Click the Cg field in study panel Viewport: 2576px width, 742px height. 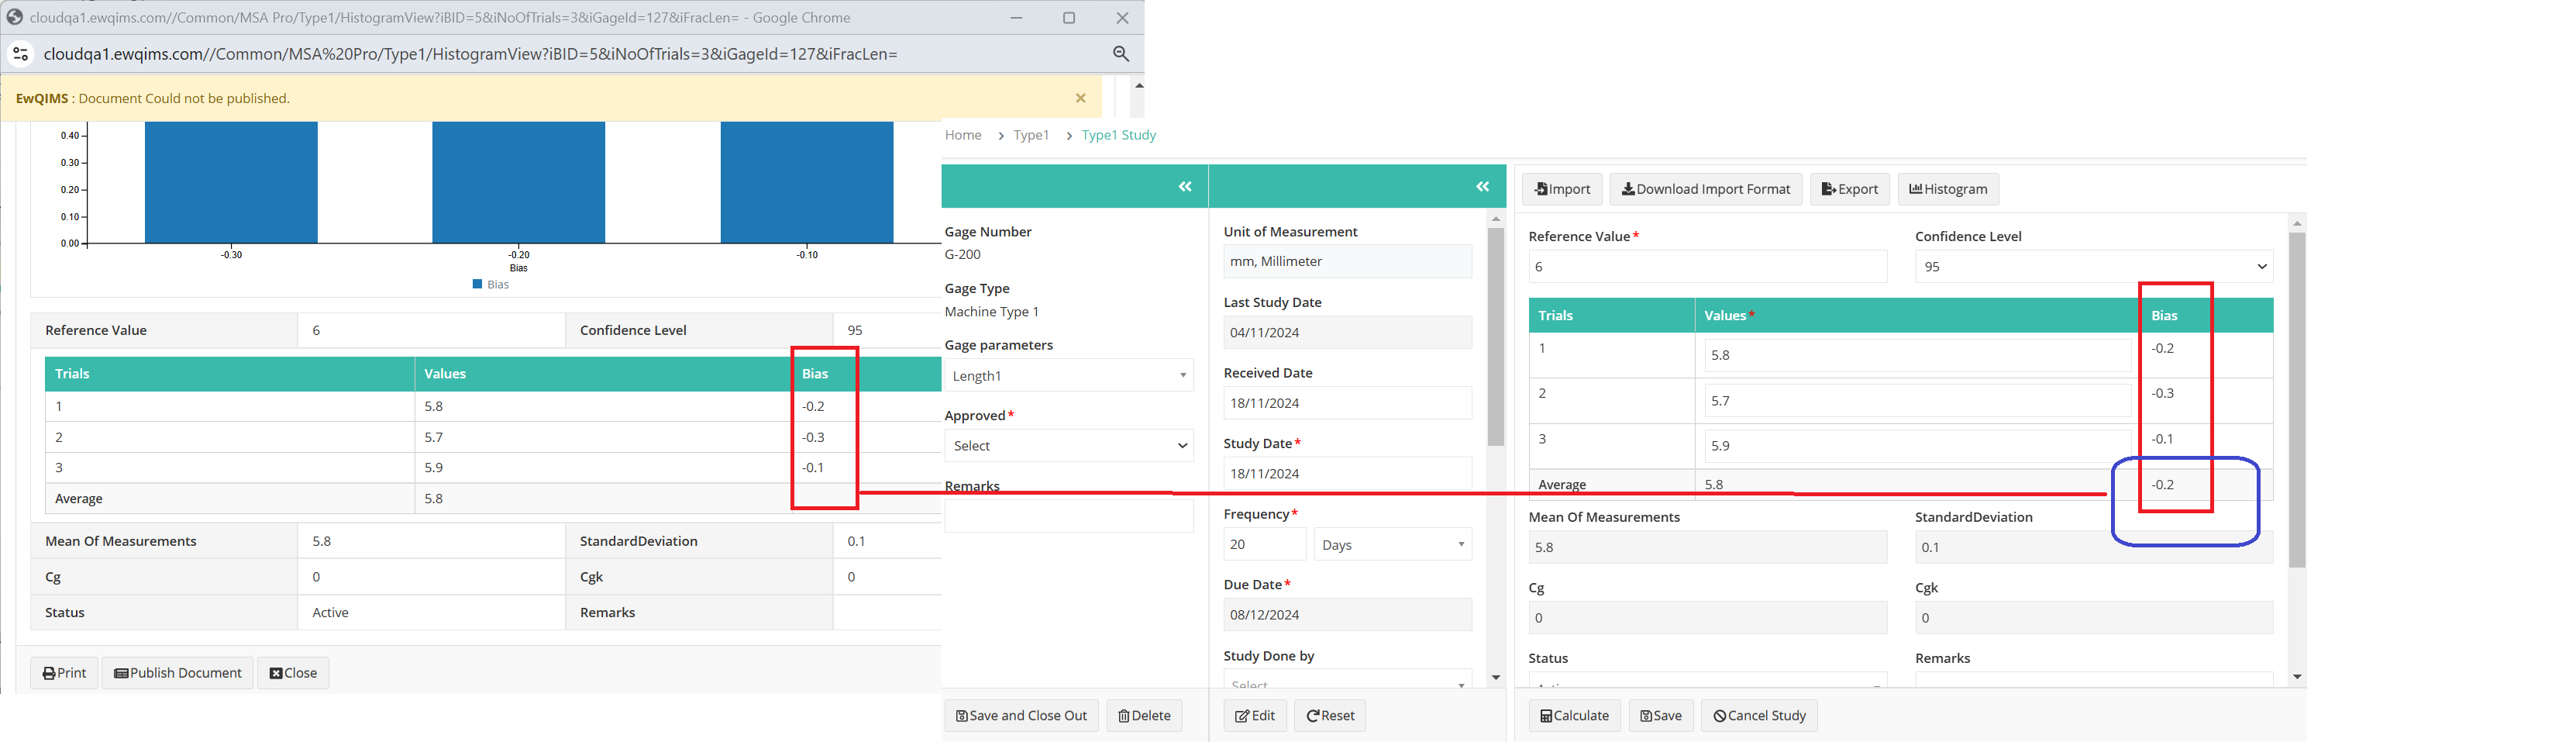pyautogui.click(x=1708, y=618)
